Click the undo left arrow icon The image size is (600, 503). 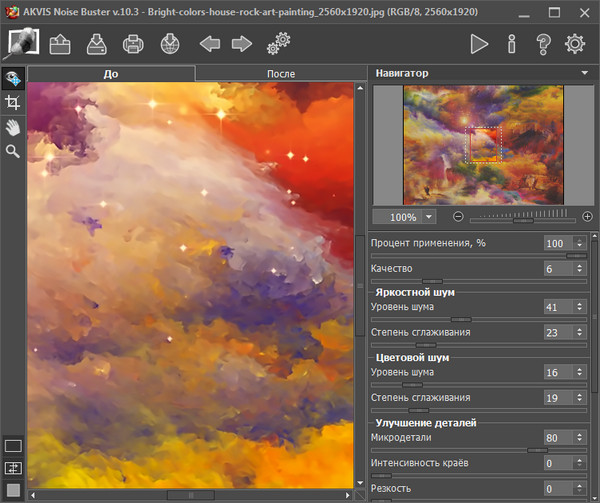[209, 44]
